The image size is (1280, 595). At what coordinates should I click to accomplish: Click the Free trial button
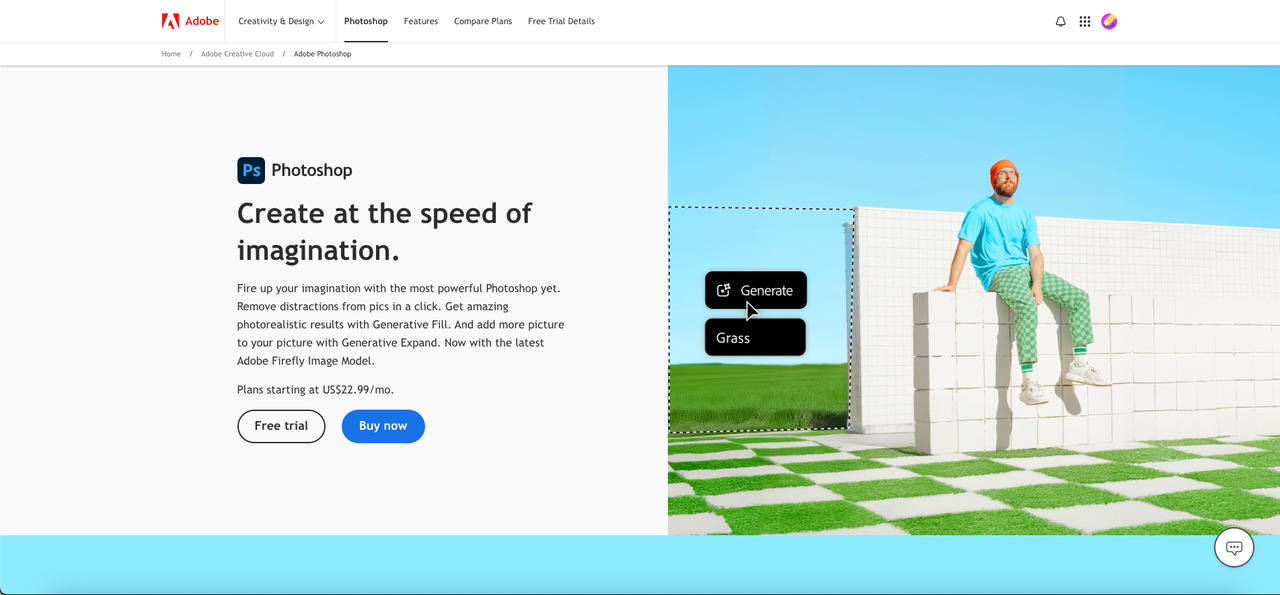[281, 426]
